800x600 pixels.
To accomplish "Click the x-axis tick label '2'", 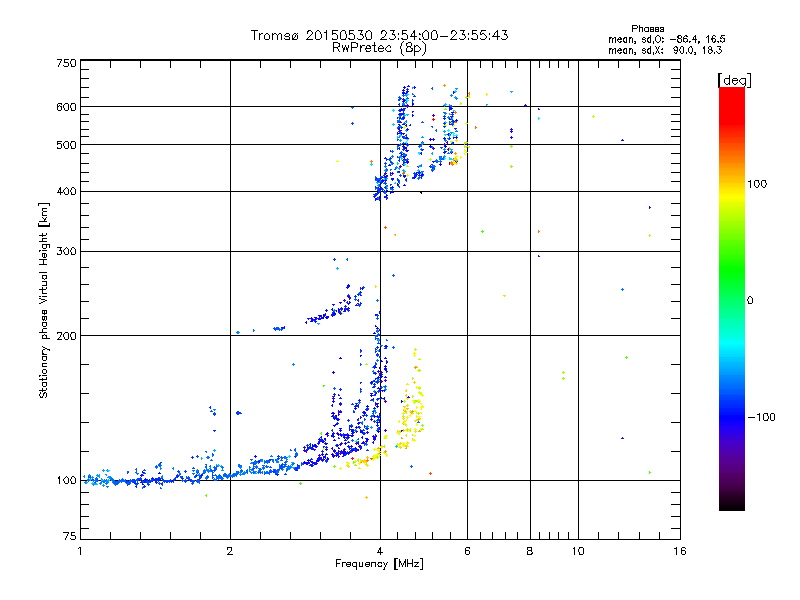I will point(230,551).
